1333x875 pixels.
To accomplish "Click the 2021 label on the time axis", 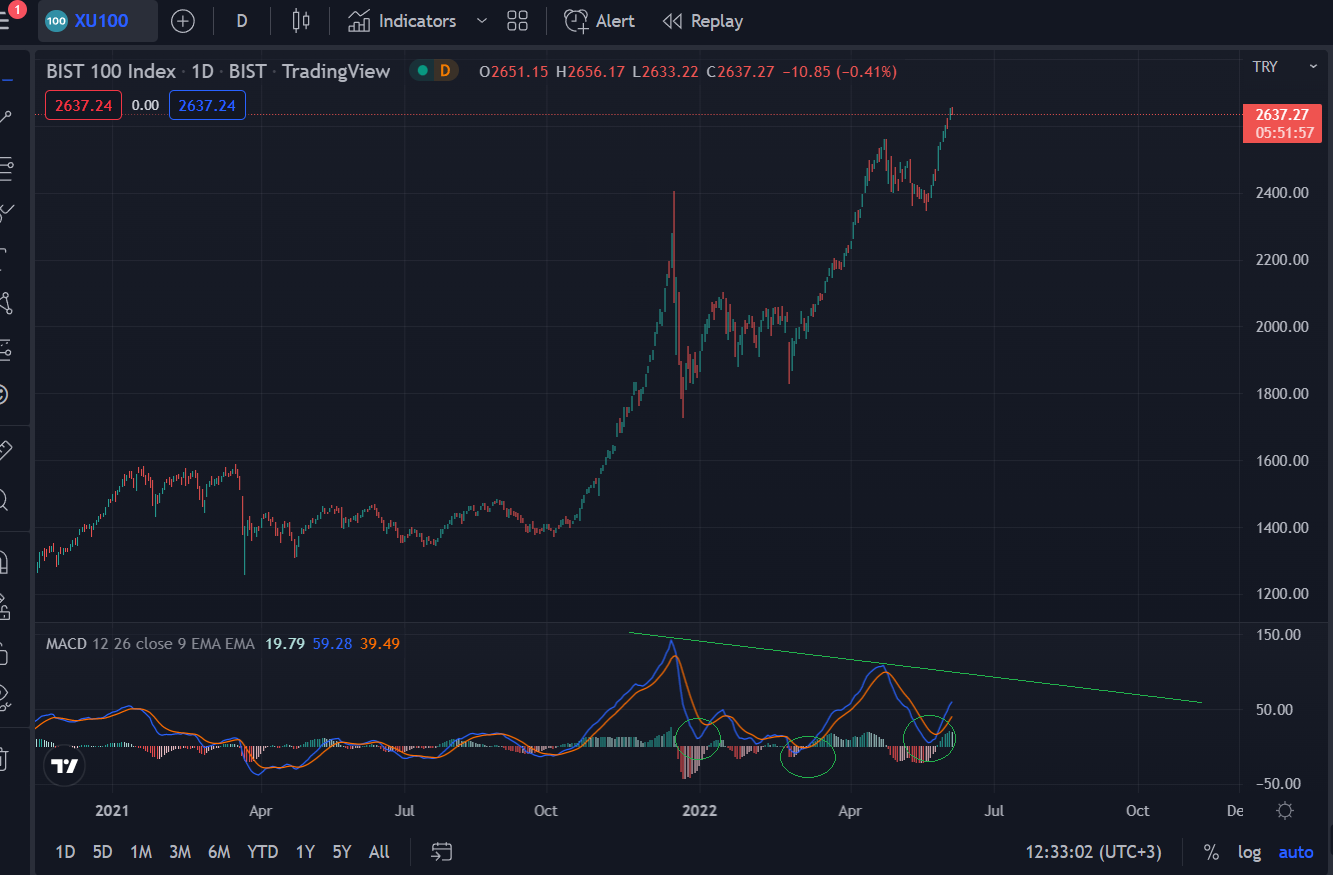I will pyautogui.click(x=113, y=810).
